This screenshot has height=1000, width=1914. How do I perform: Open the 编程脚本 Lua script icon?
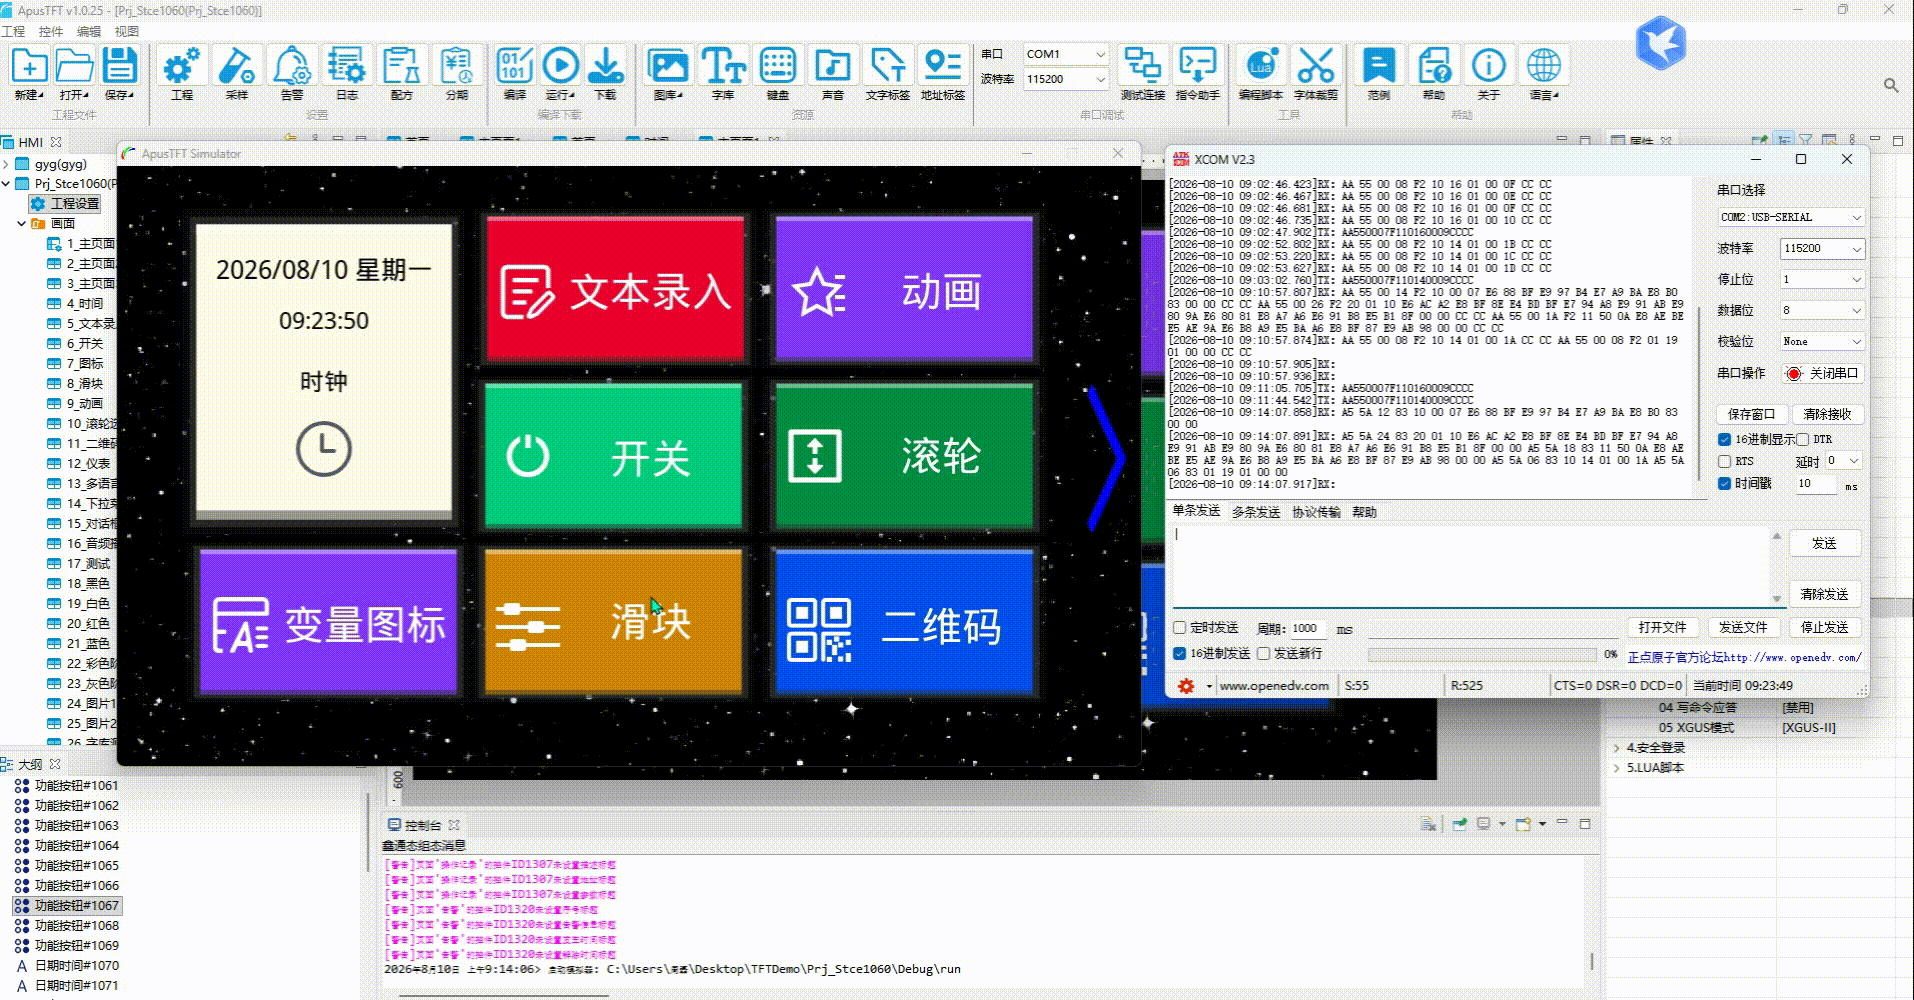[x=1260, y=66]
